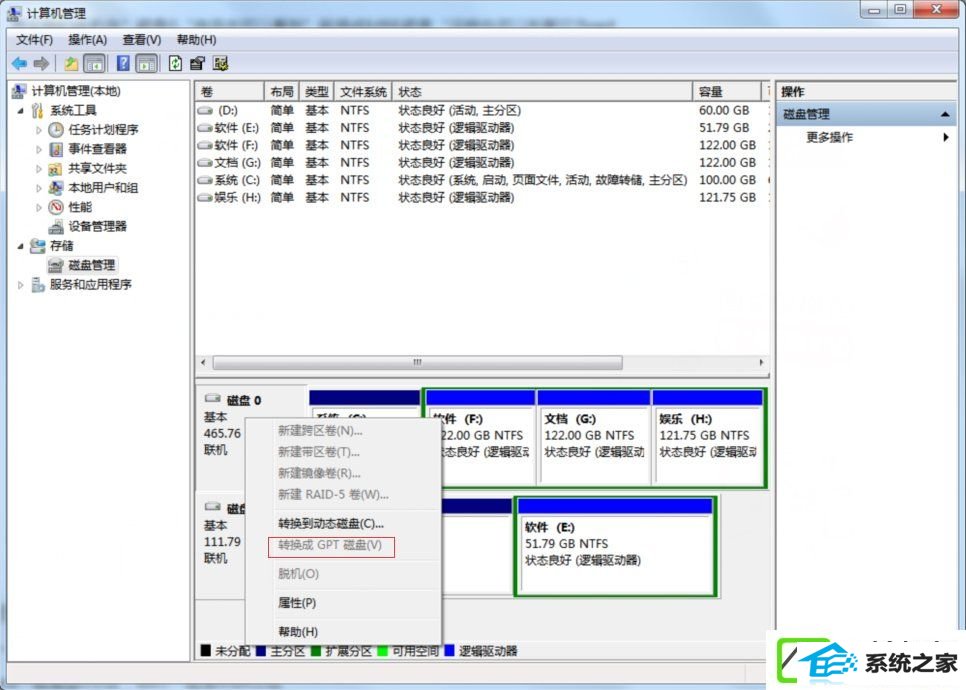Open the 查看(V) menu
The image size is (966, 690).
coord(141,39)
